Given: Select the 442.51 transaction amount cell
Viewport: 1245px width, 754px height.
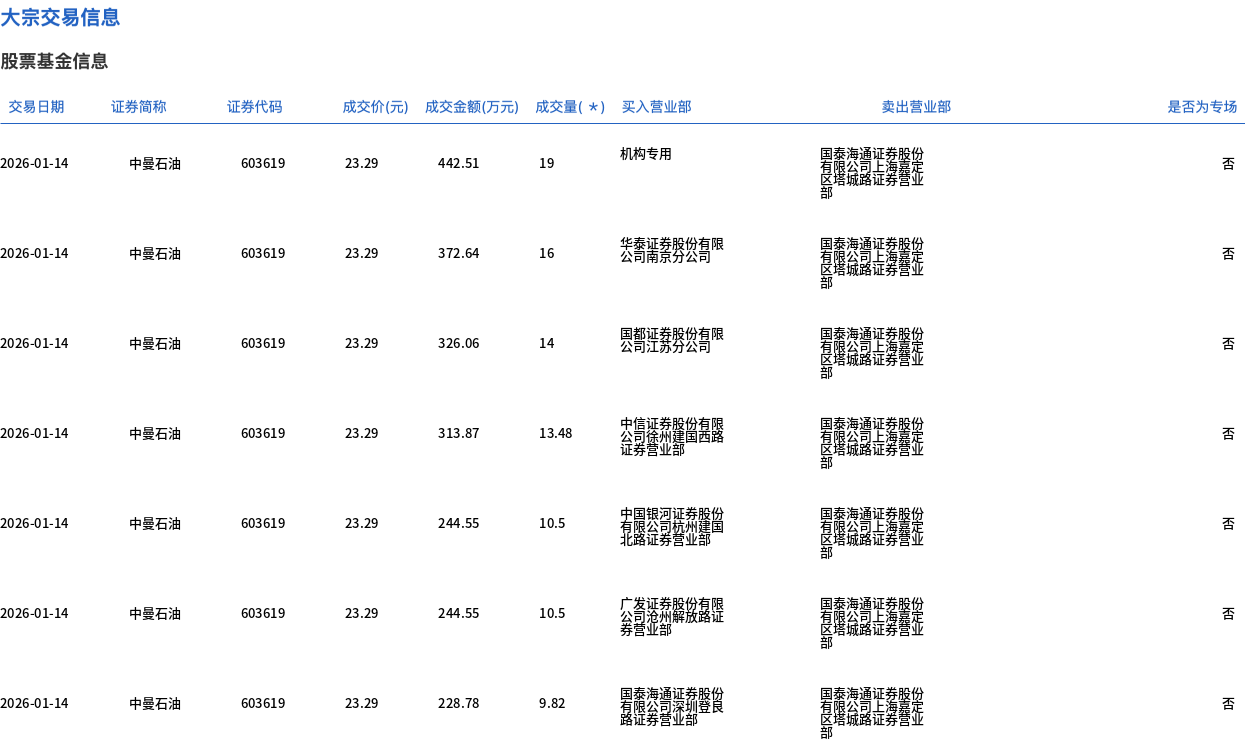Looking at the screenshot, I should 459,163.
